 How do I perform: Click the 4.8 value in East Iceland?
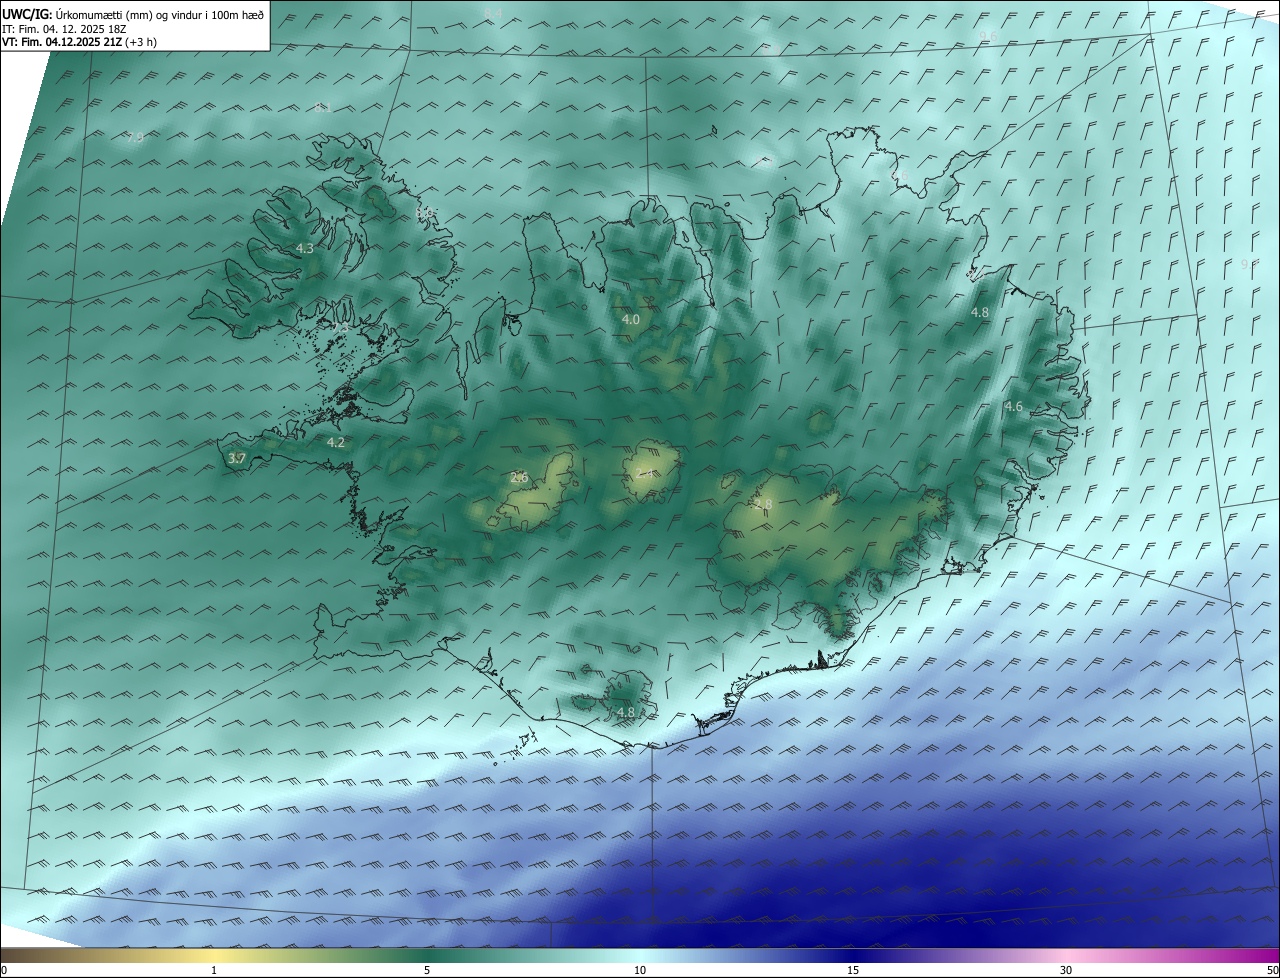coord(980,313)
